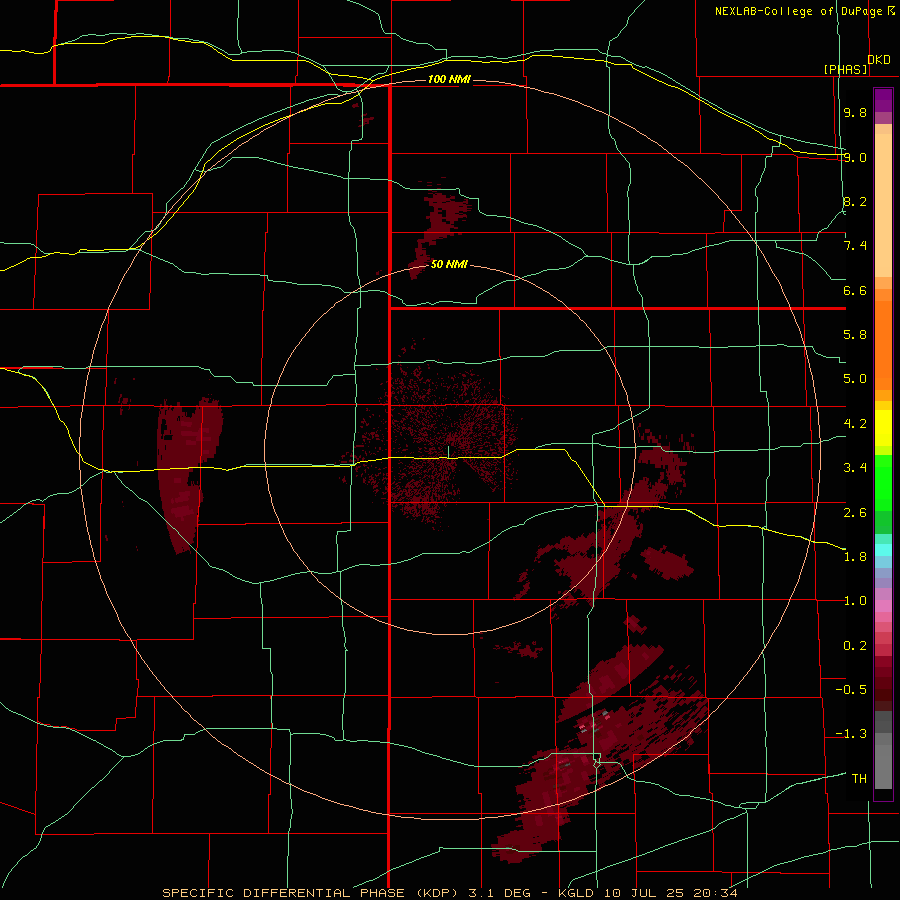Click the 9.0 color scale value
This screenshot has width=900, height=900.
pyautogui.click(x=855, y=157)
